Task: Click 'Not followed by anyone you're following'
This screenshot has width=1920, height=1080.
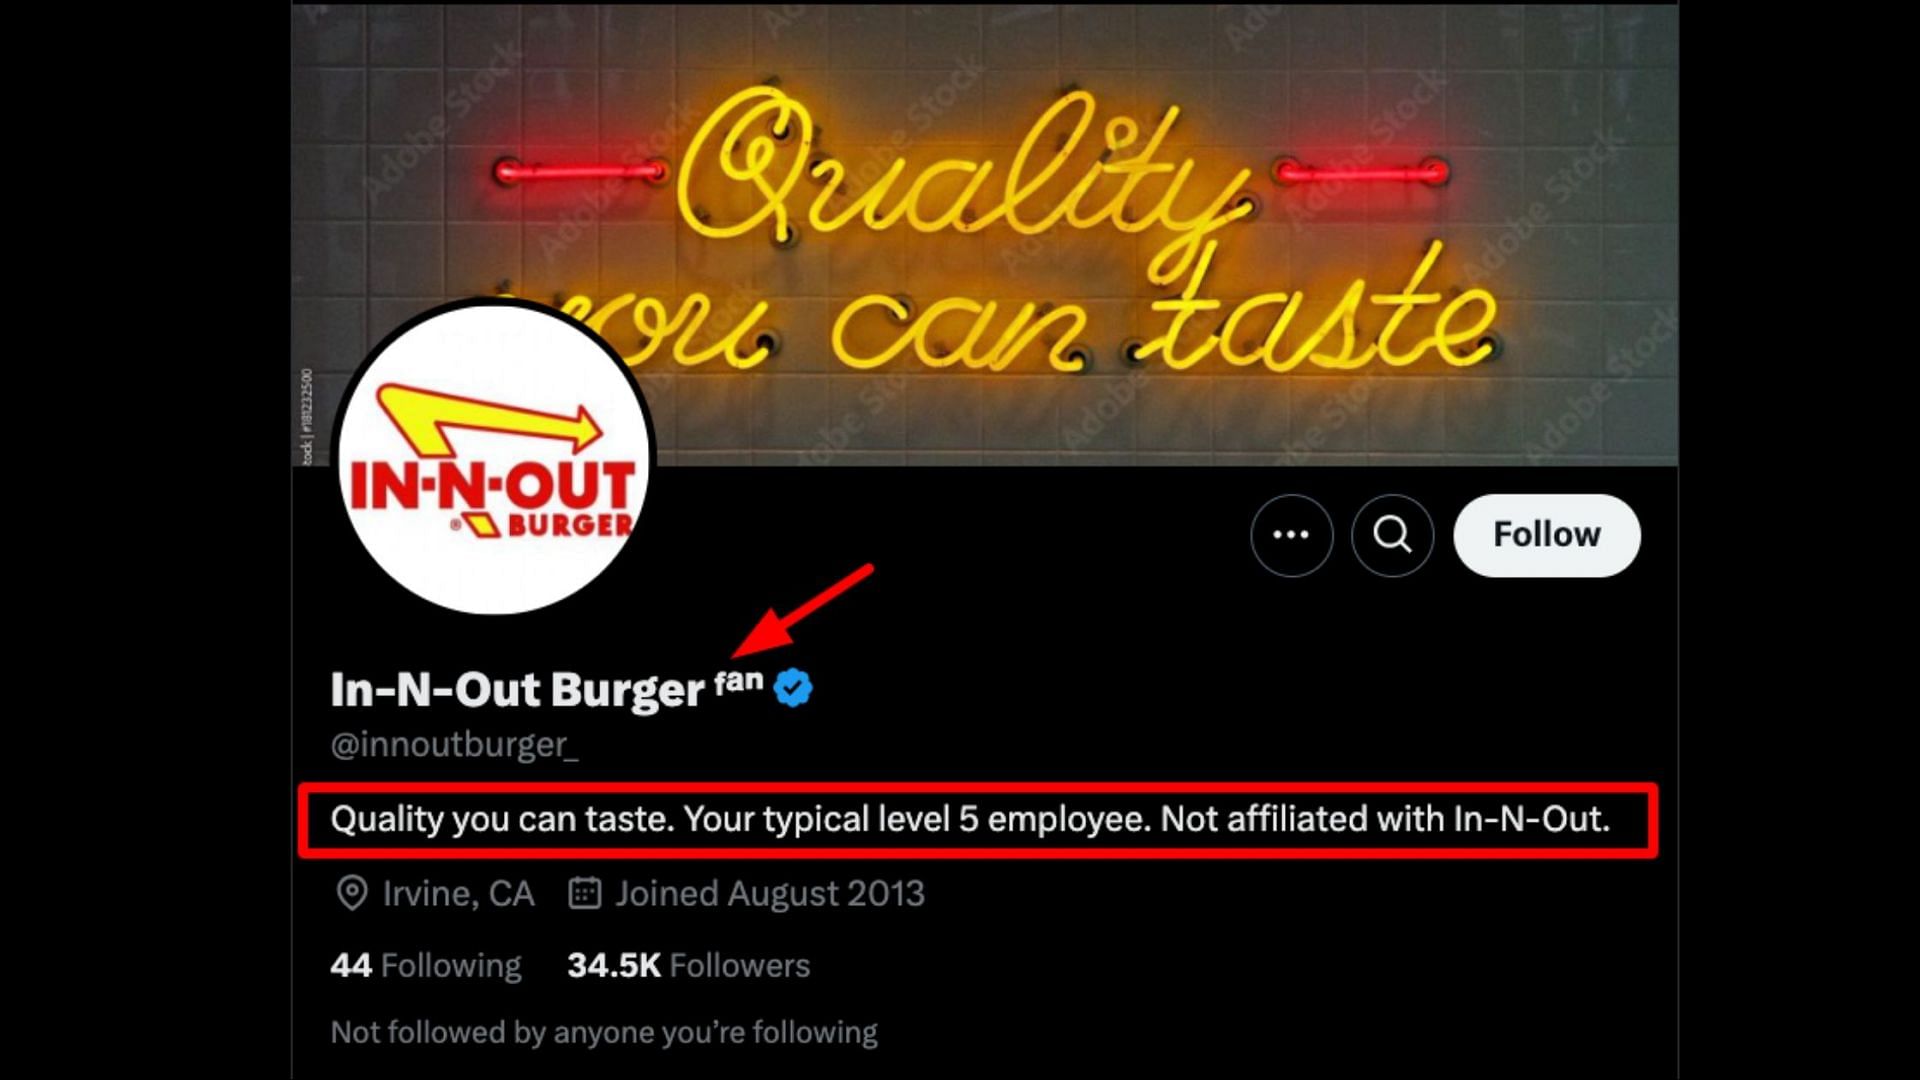Action: pos(604,1032)
